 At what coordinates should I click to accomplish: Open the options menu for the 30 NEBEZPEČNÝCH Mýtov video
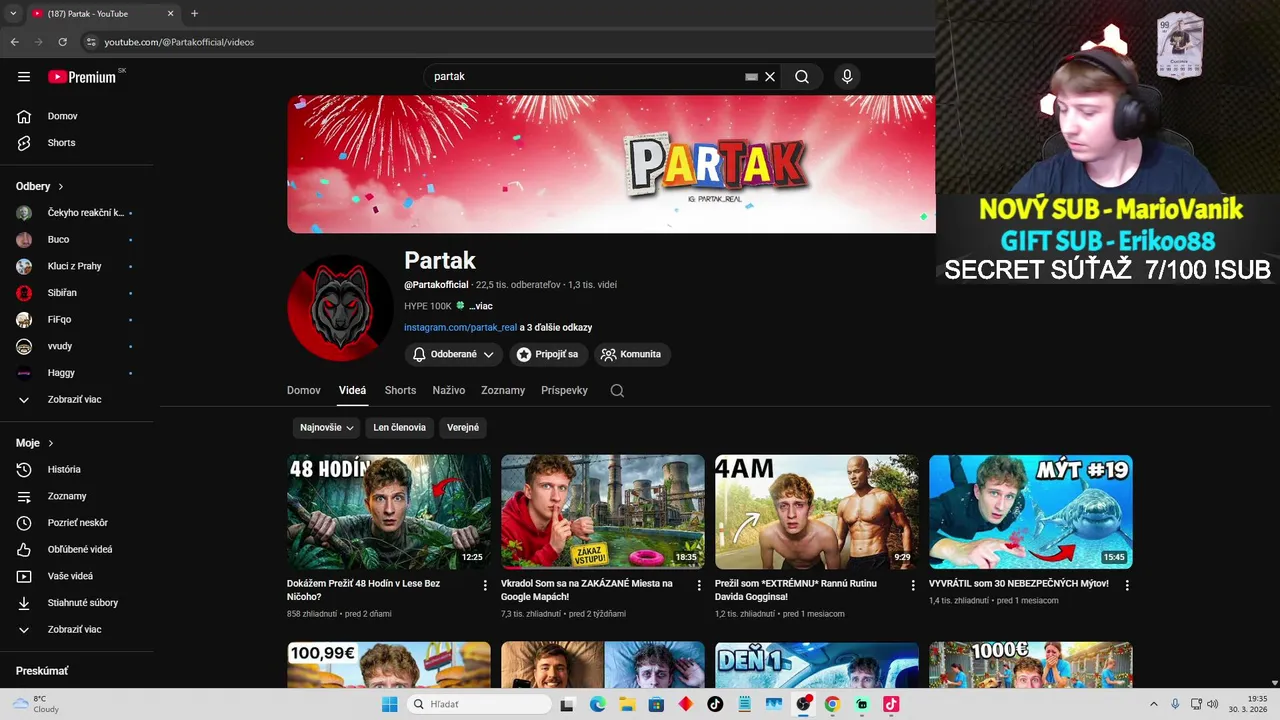tap(1127, 585)
